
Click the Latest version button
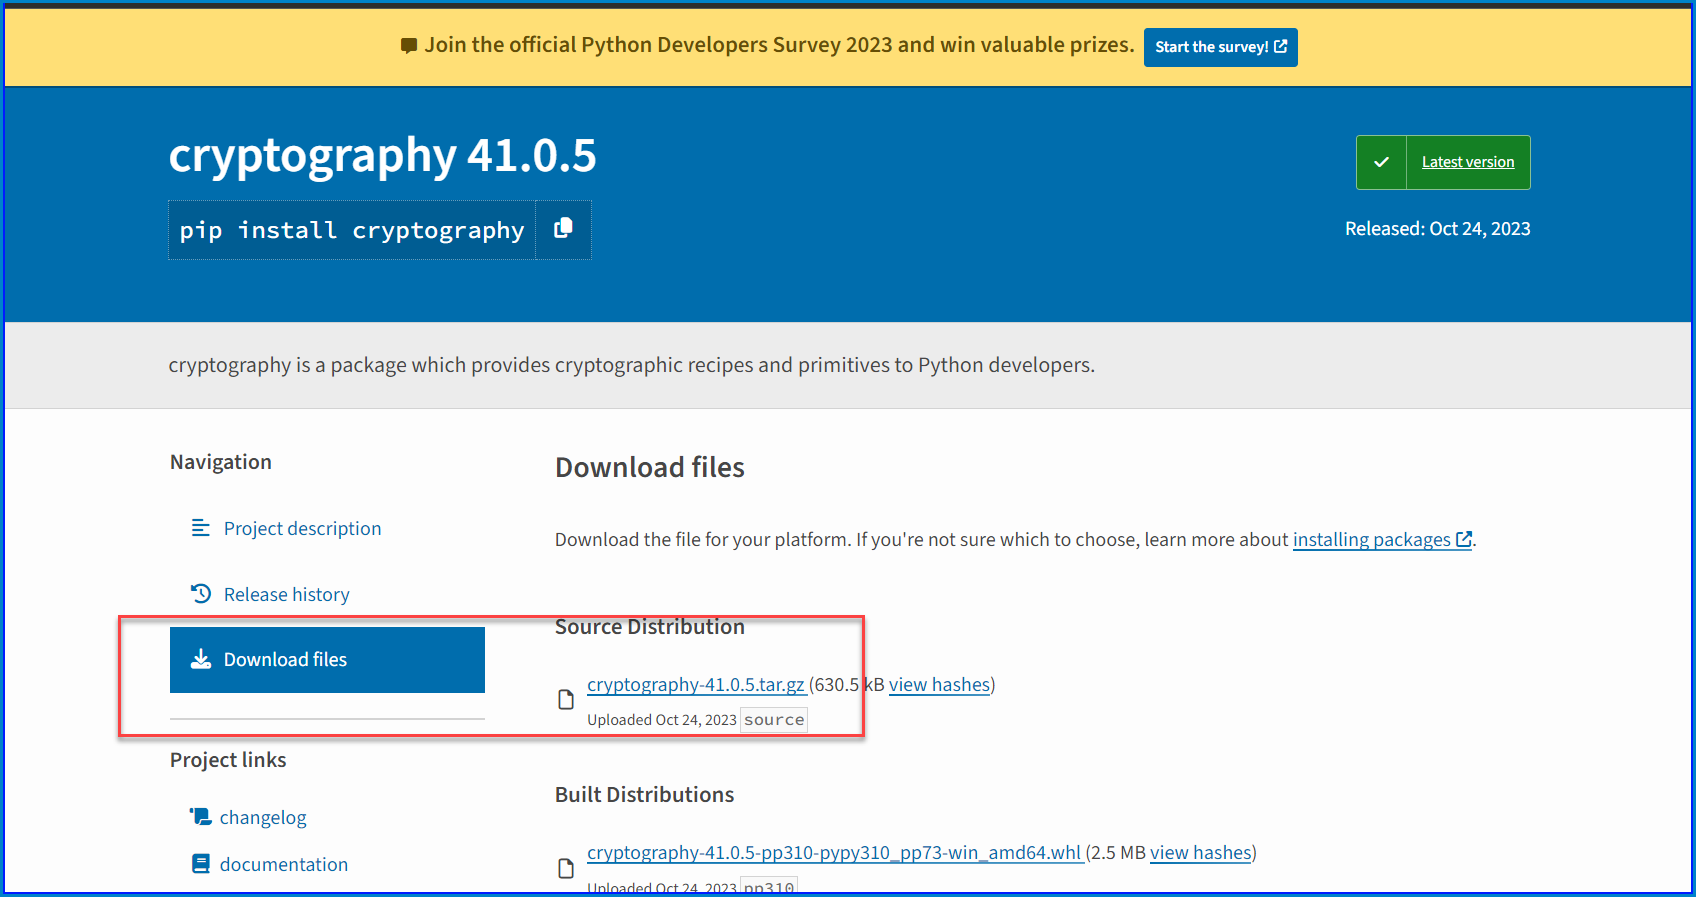pyautogui.click(x=1467, y=162)
